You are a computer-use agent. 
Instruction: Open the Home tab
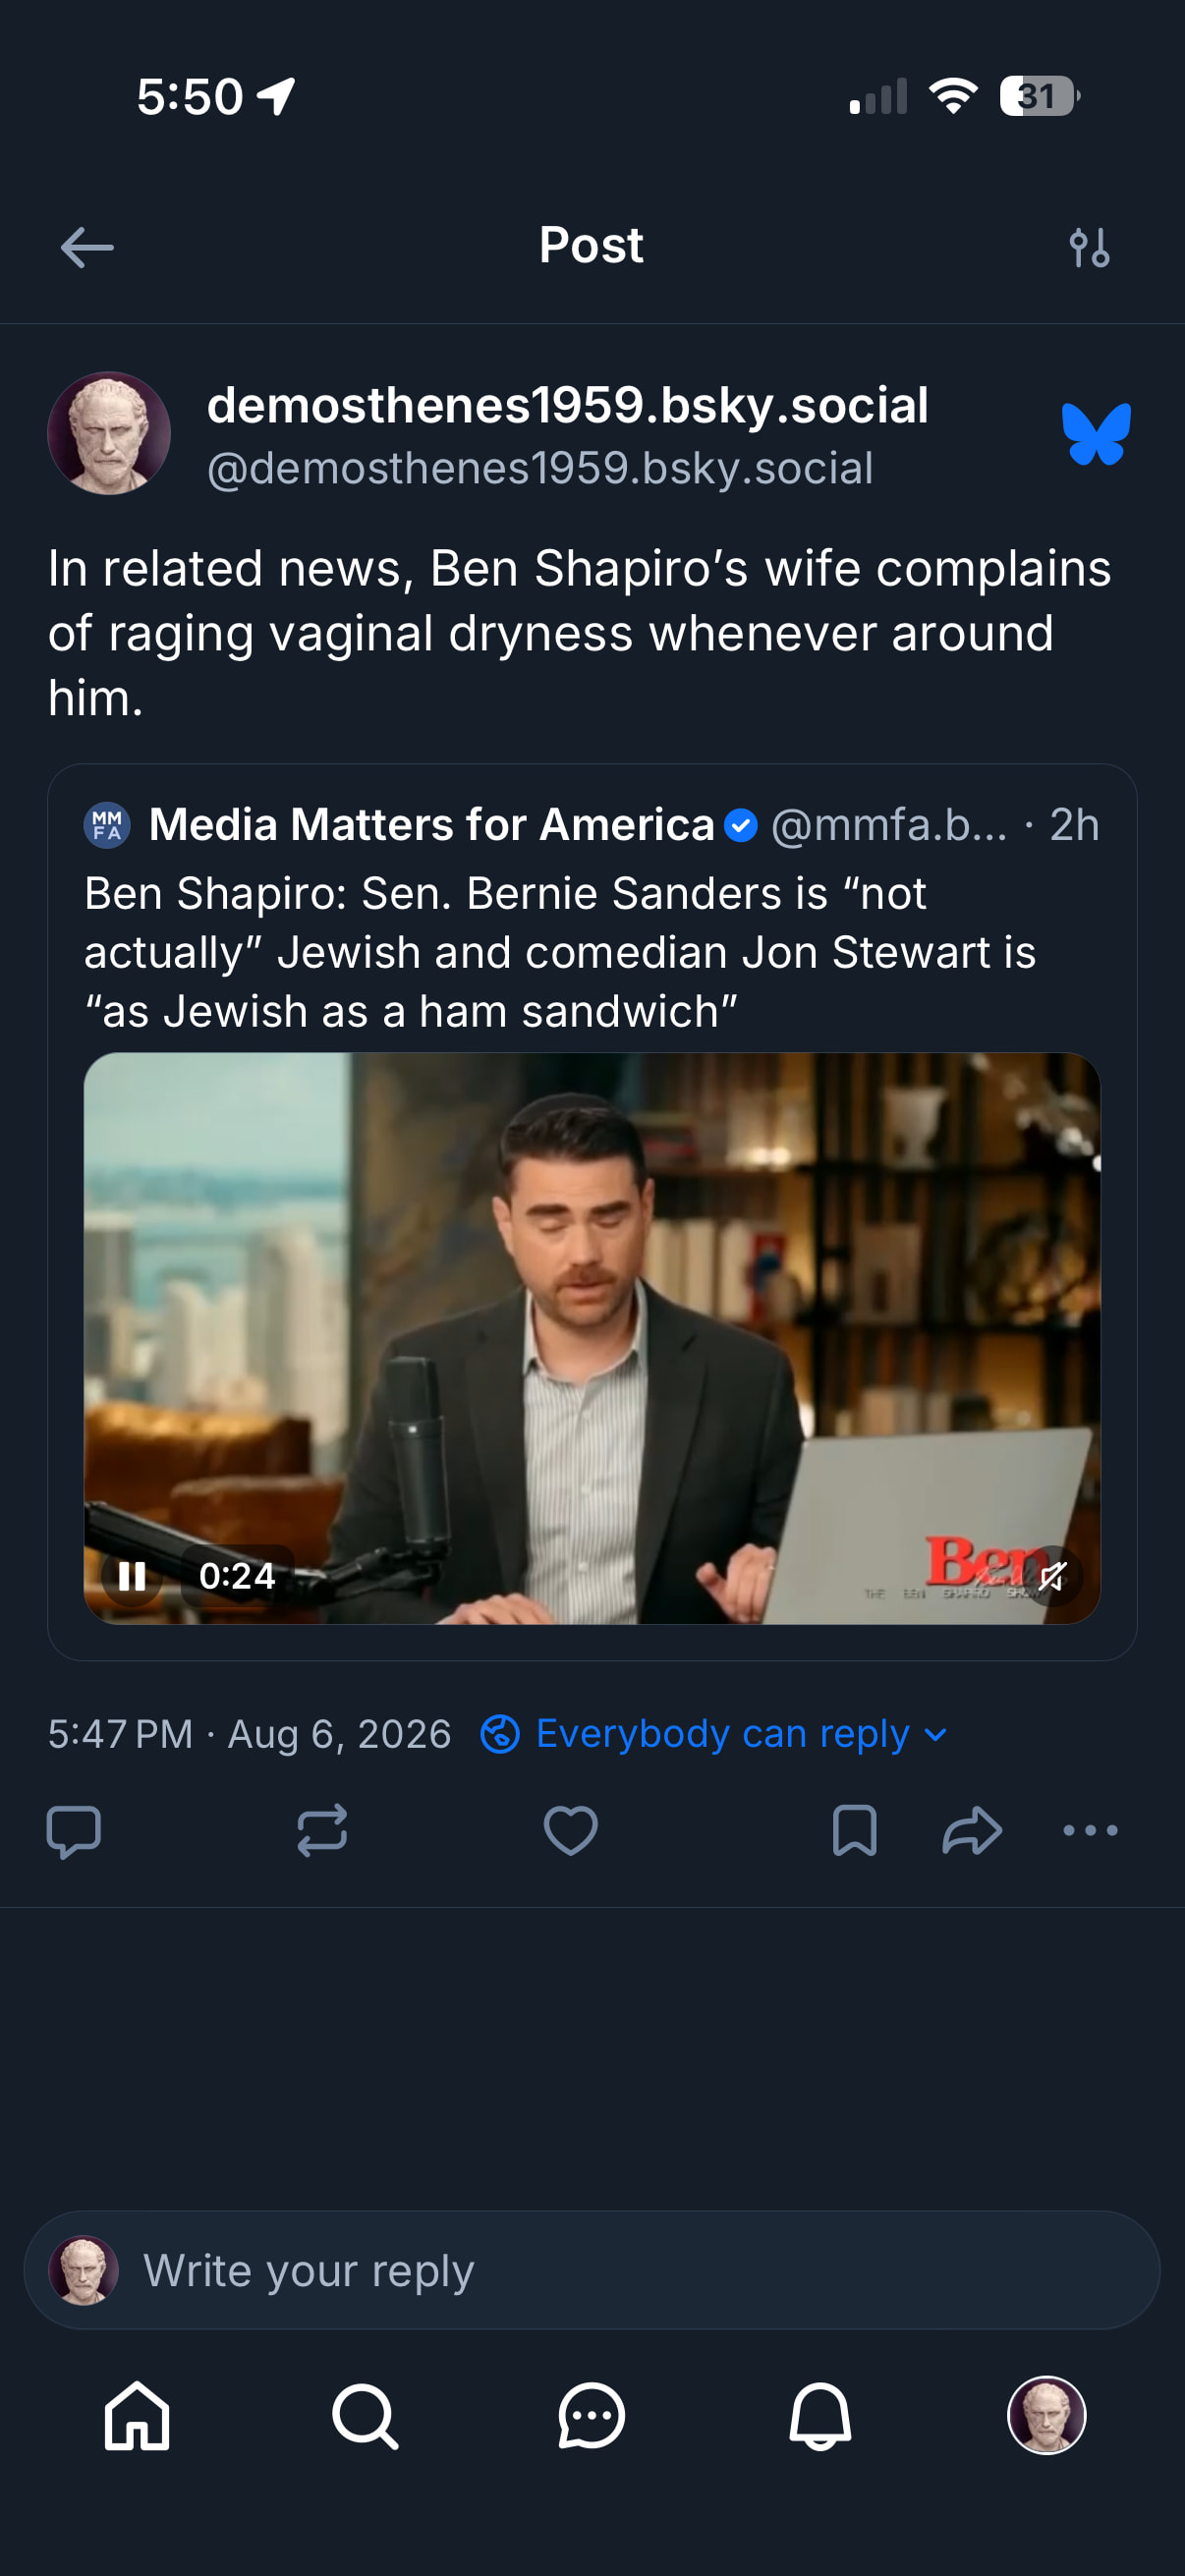[137, 2415]
